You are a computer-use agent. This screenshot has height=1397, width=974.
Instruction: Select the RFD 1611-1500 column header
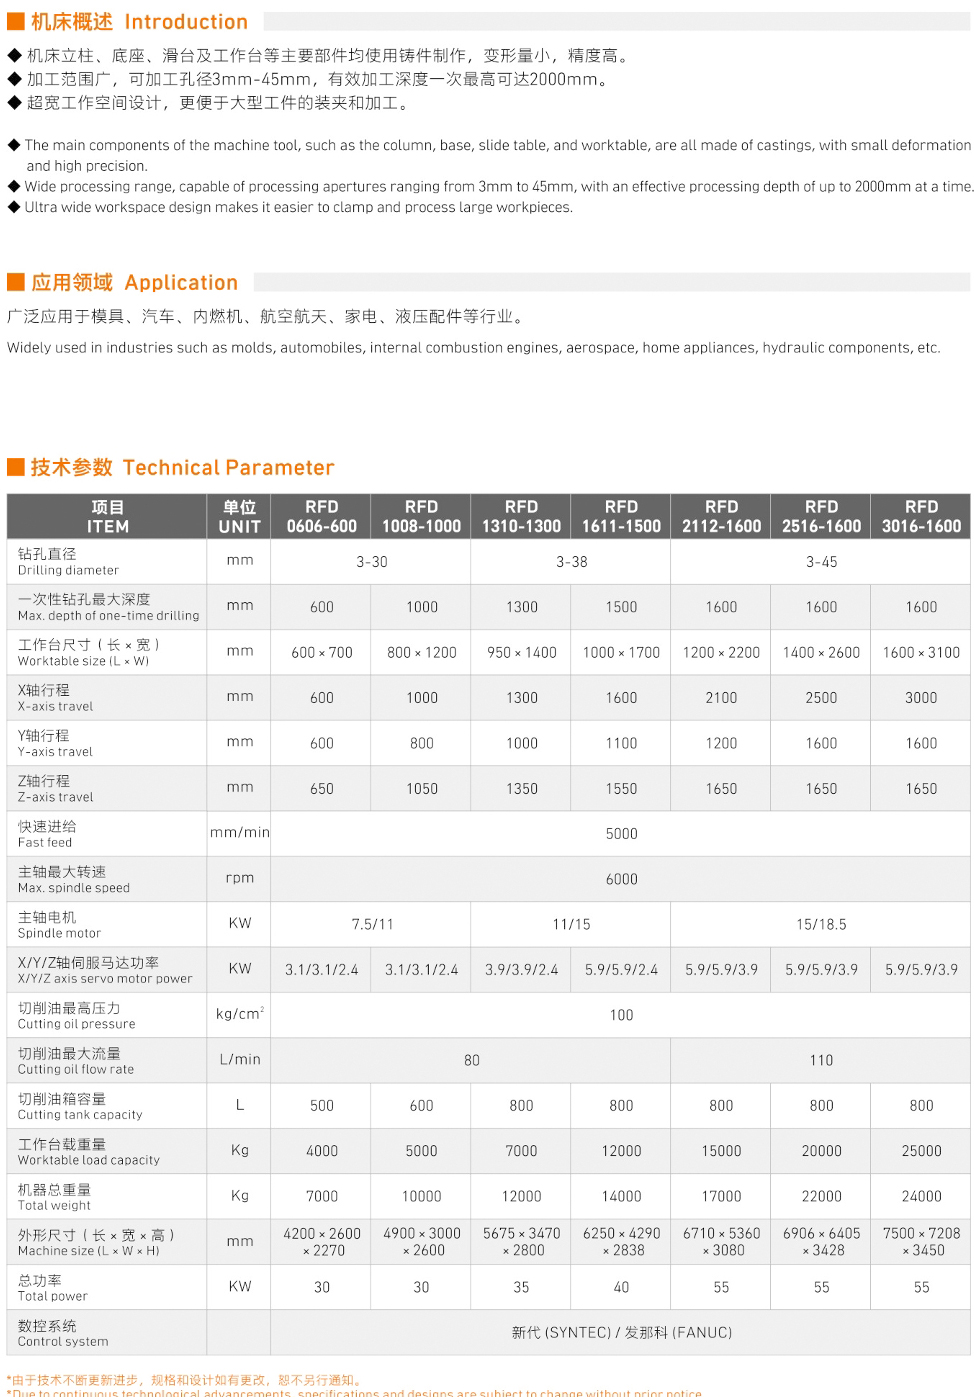(x=620, y=515)
